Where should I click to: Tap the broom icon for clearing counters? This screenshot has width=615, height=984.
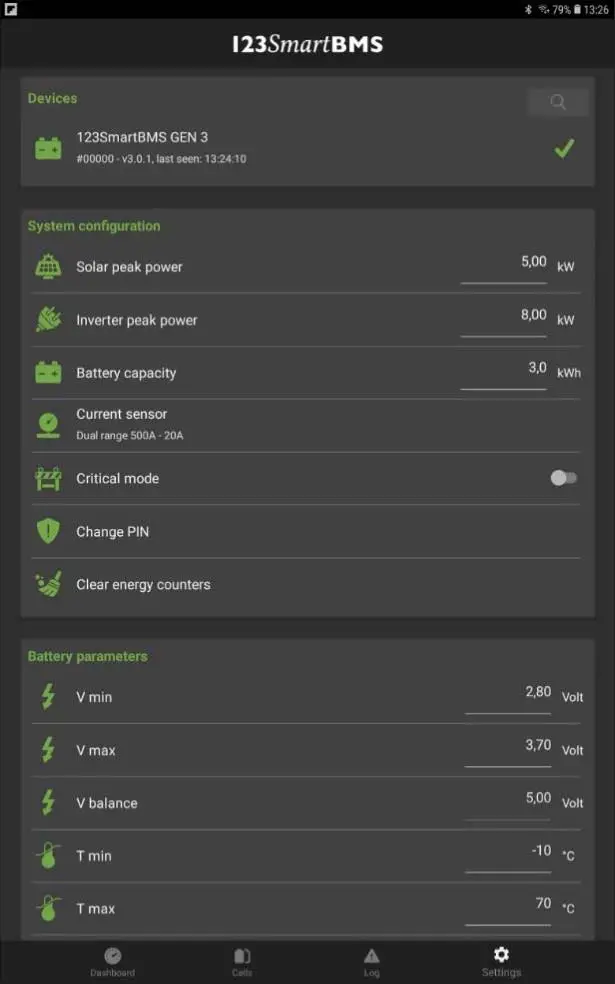click(x=48, y=584)
